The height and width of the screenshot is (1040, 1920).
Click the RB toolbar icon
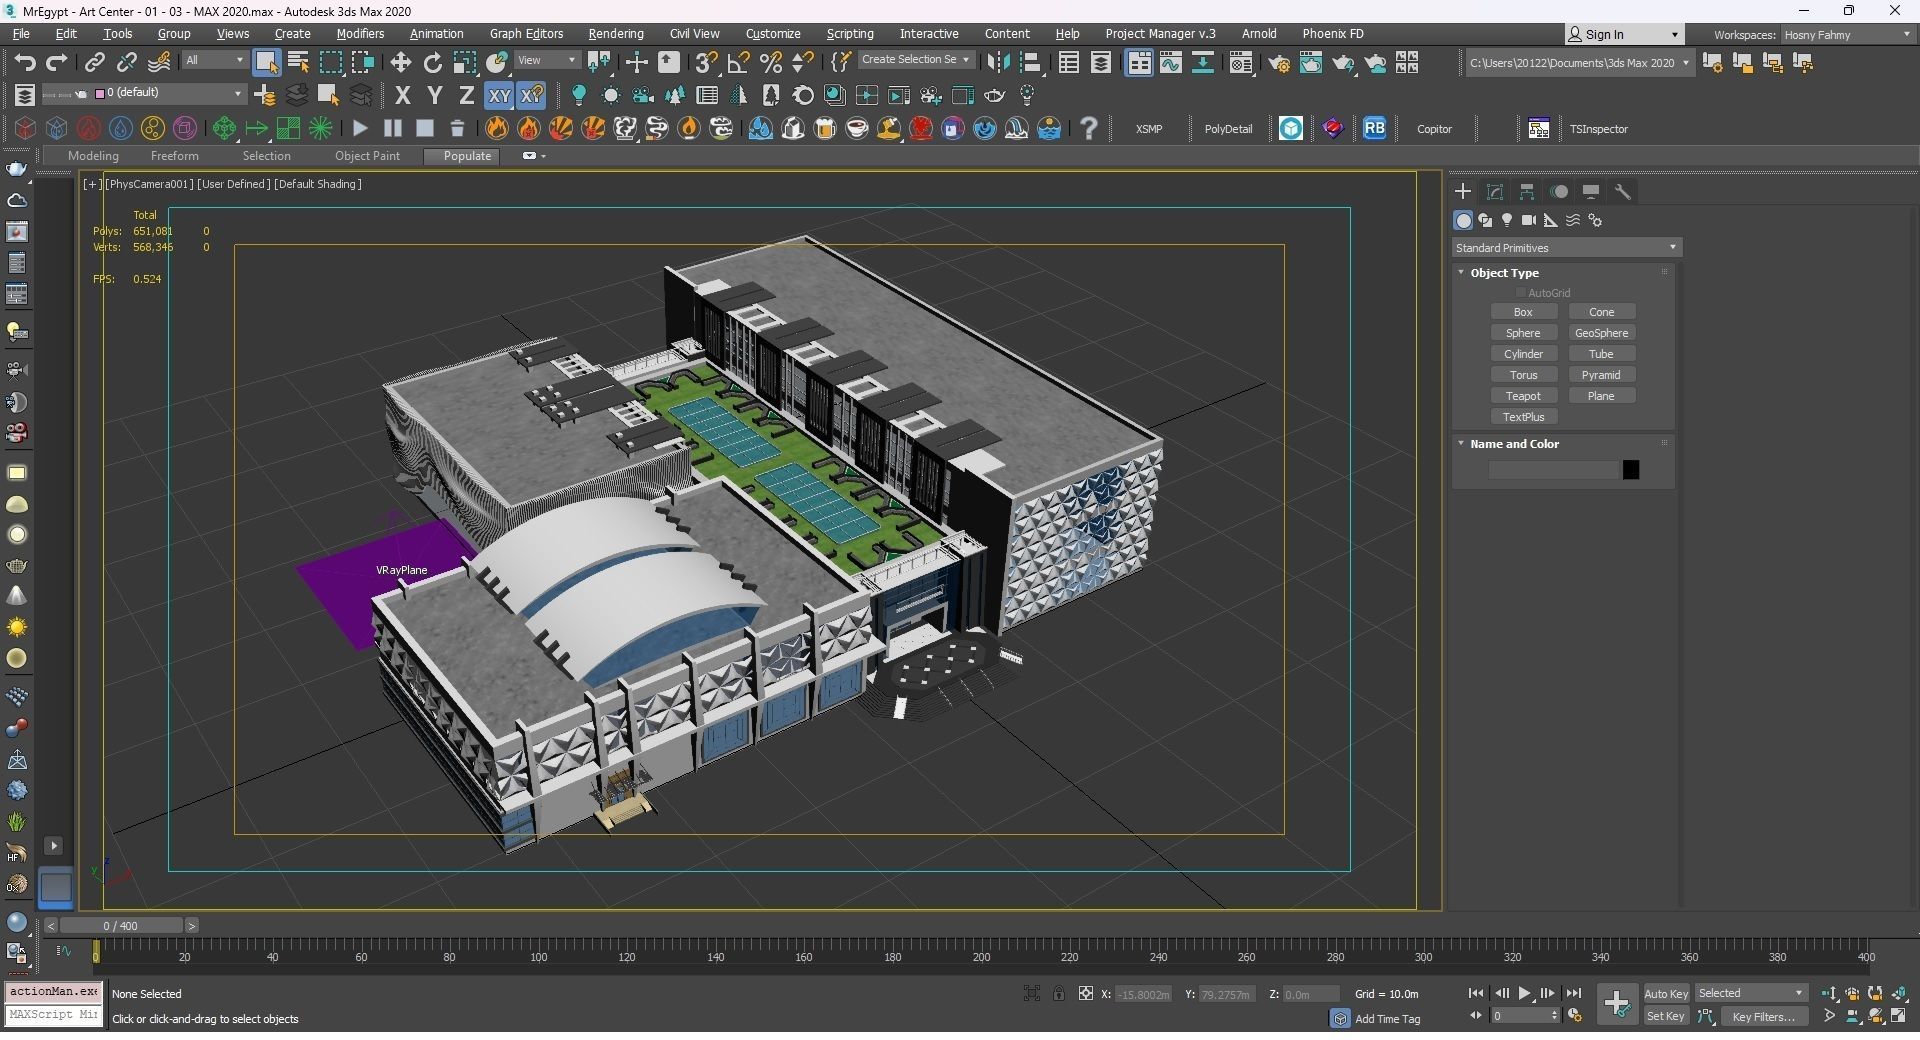pos(1375,128)
